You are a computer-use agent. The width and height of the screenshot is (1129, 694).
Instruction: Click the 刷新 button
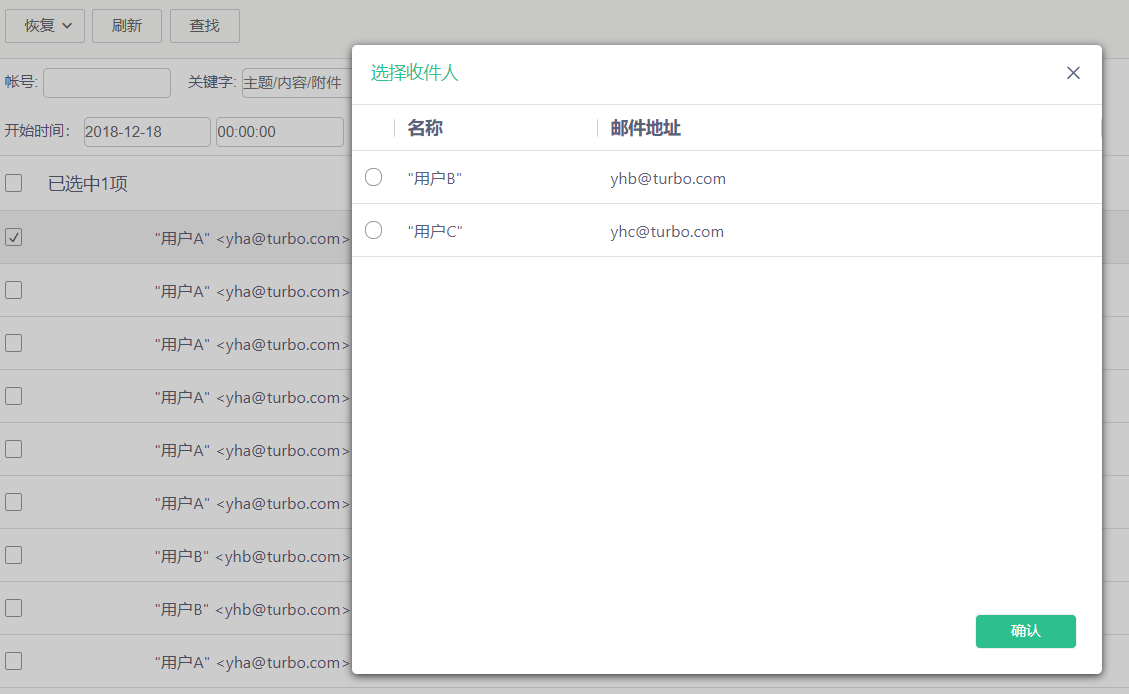click(127, 26)
